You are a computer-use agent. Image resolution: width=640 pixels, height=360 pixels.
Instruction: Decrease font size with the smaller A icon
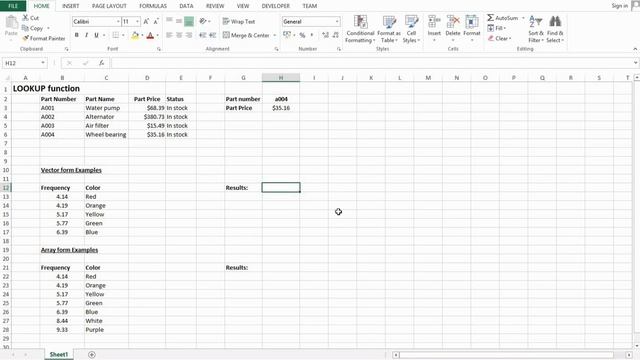pyautogui.click(x=156, y=21)
